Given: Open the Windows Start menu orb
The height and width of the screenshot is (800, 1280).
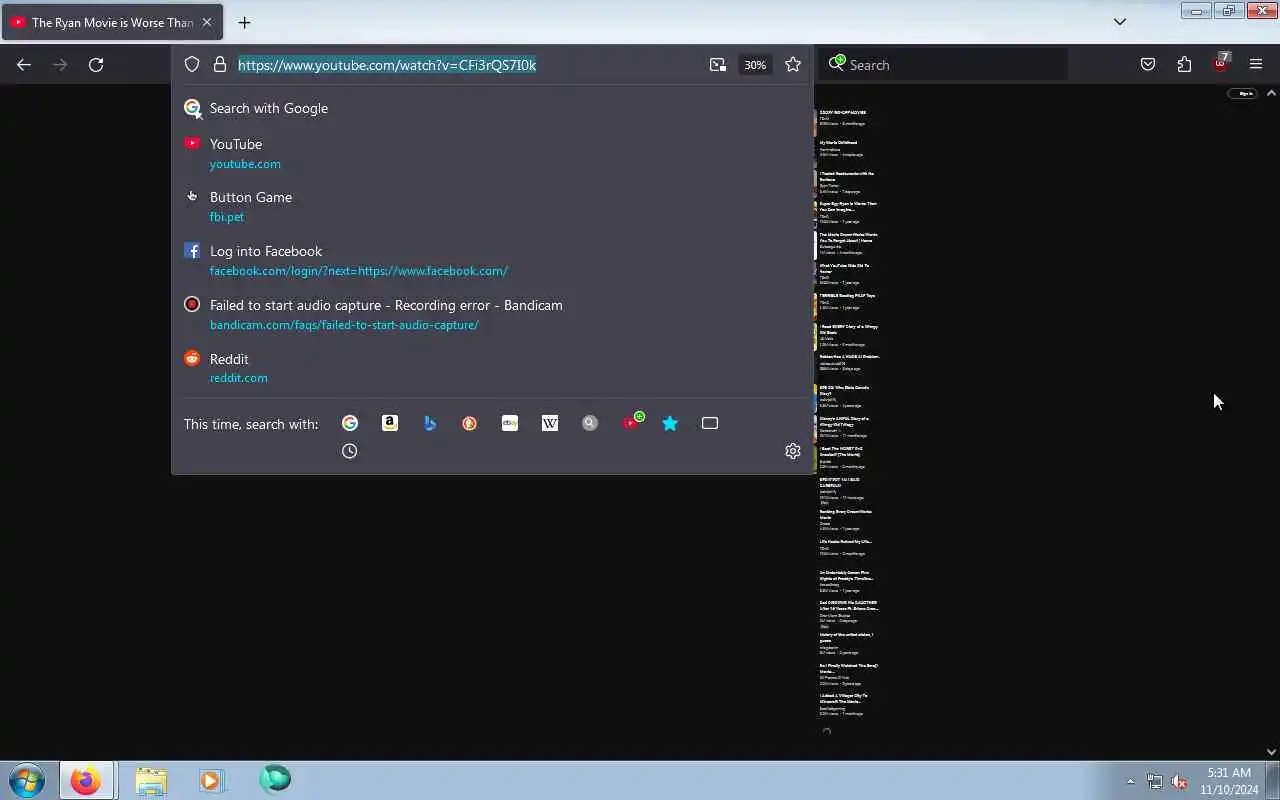Looking at the screenshot, I should pyautogui.click(x=26, y=779).
